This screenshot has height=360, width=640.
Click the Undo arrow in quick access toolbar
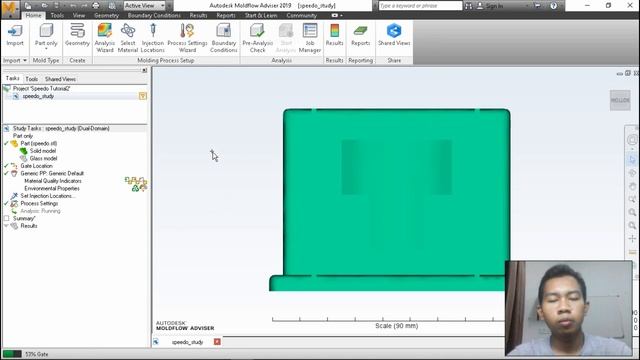coord(73,6)
